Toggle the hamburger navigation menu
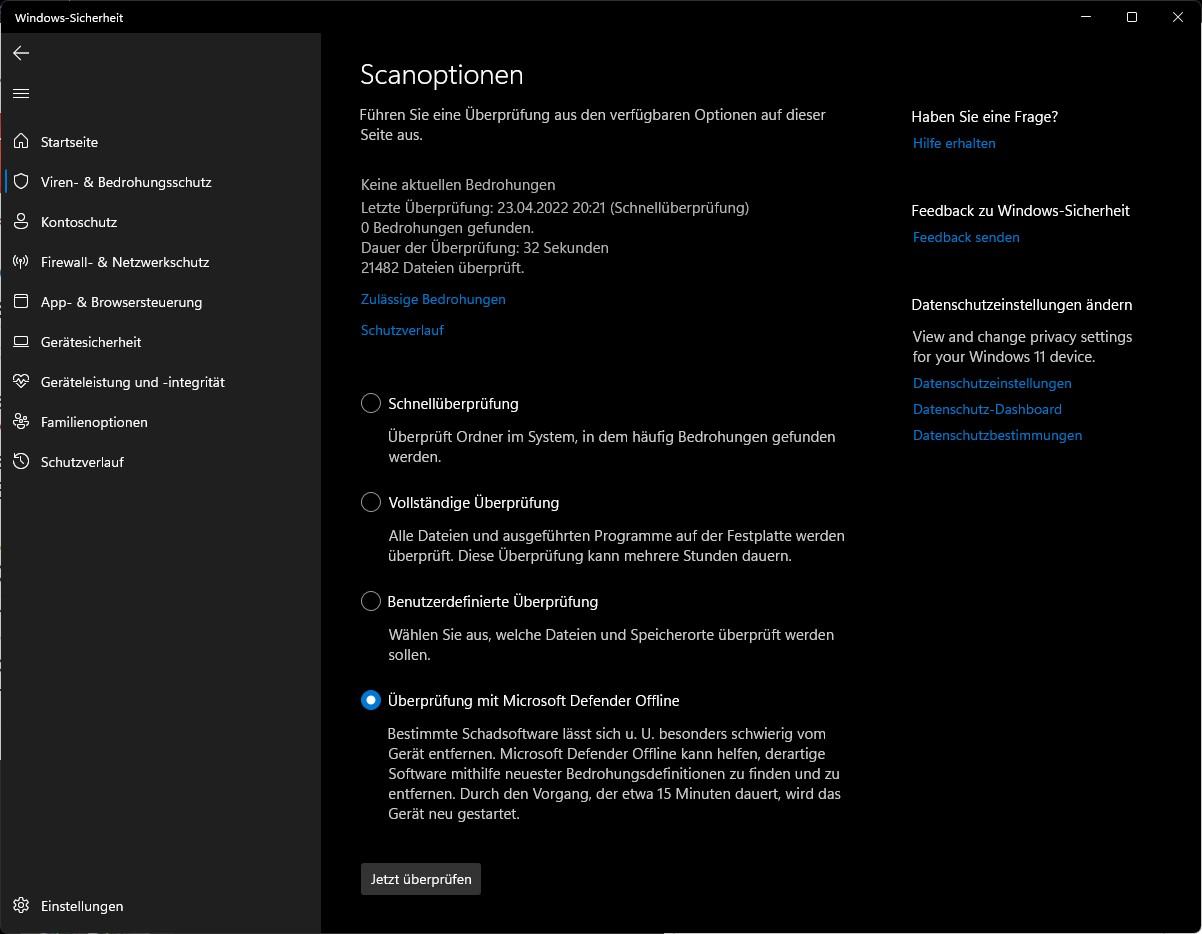This screenshot has height=934, width=1202. [x=21, y=94]
